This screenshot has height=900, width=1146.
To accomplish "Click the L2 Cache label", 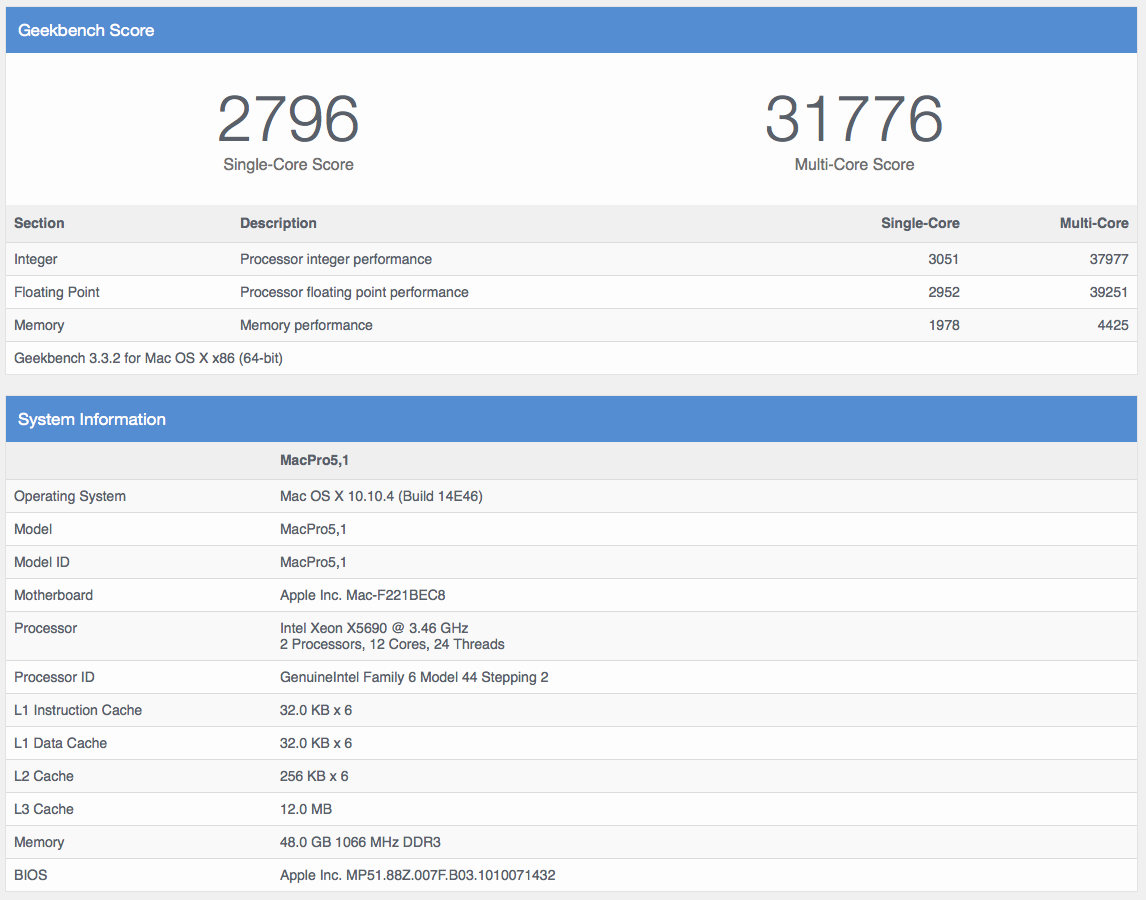I will (44, 776).
